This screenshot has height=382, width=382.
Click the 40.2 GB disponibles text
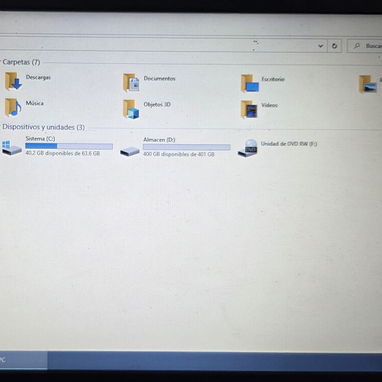[x=63, y=153]
